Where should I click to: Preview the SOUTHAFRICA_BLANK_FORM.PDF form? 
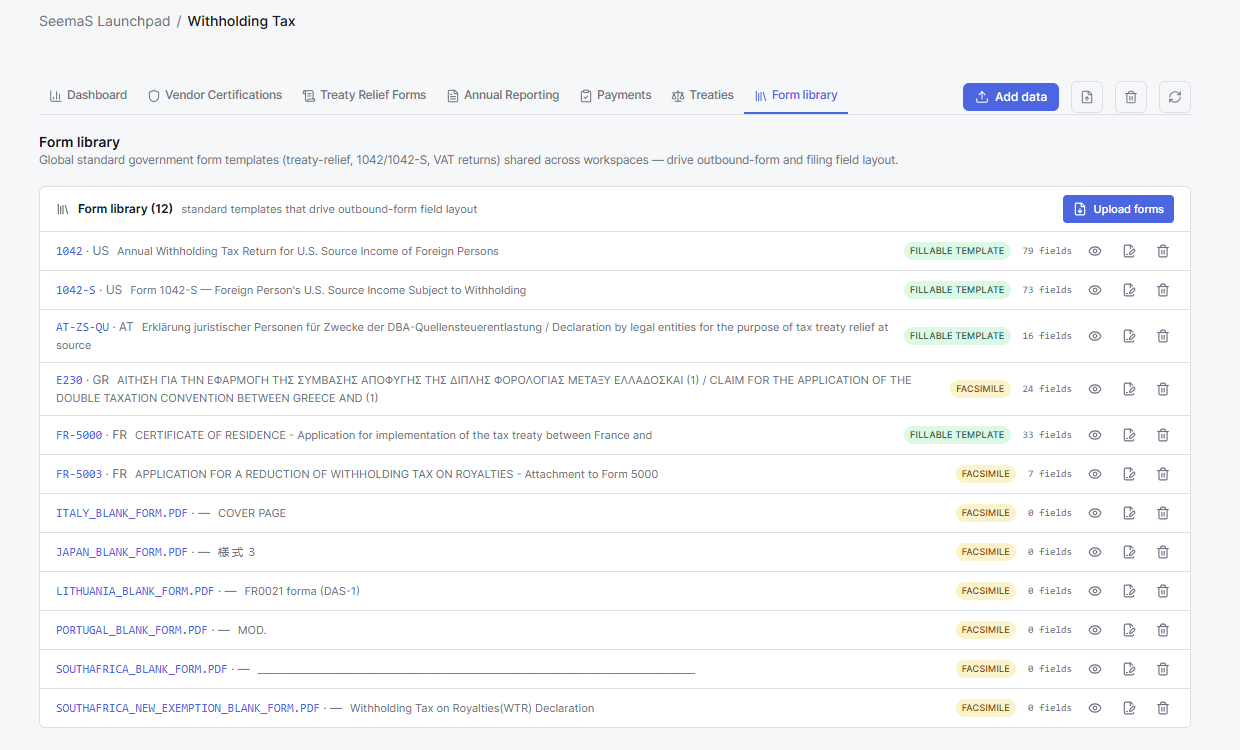click(1095, 669)
